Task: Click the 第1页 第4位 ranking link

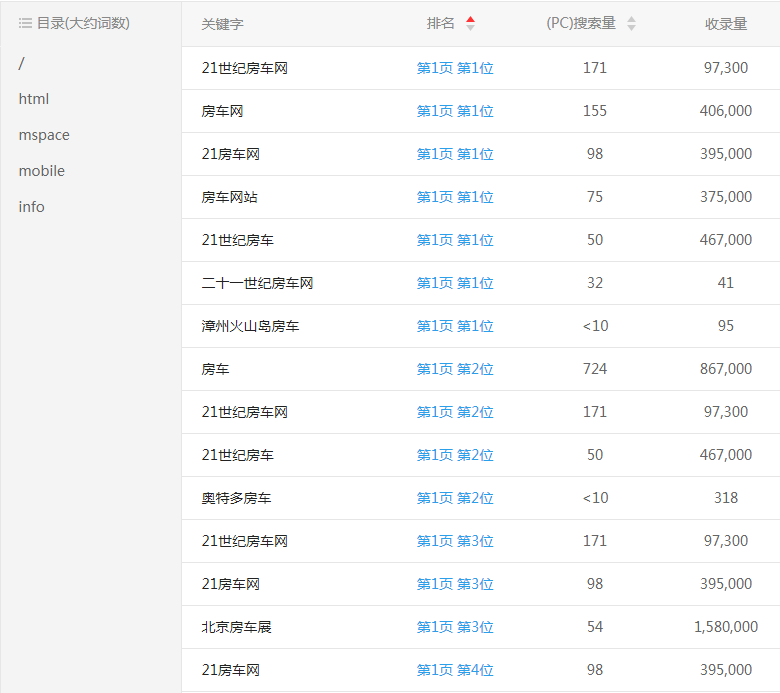Action: [455, 670]
